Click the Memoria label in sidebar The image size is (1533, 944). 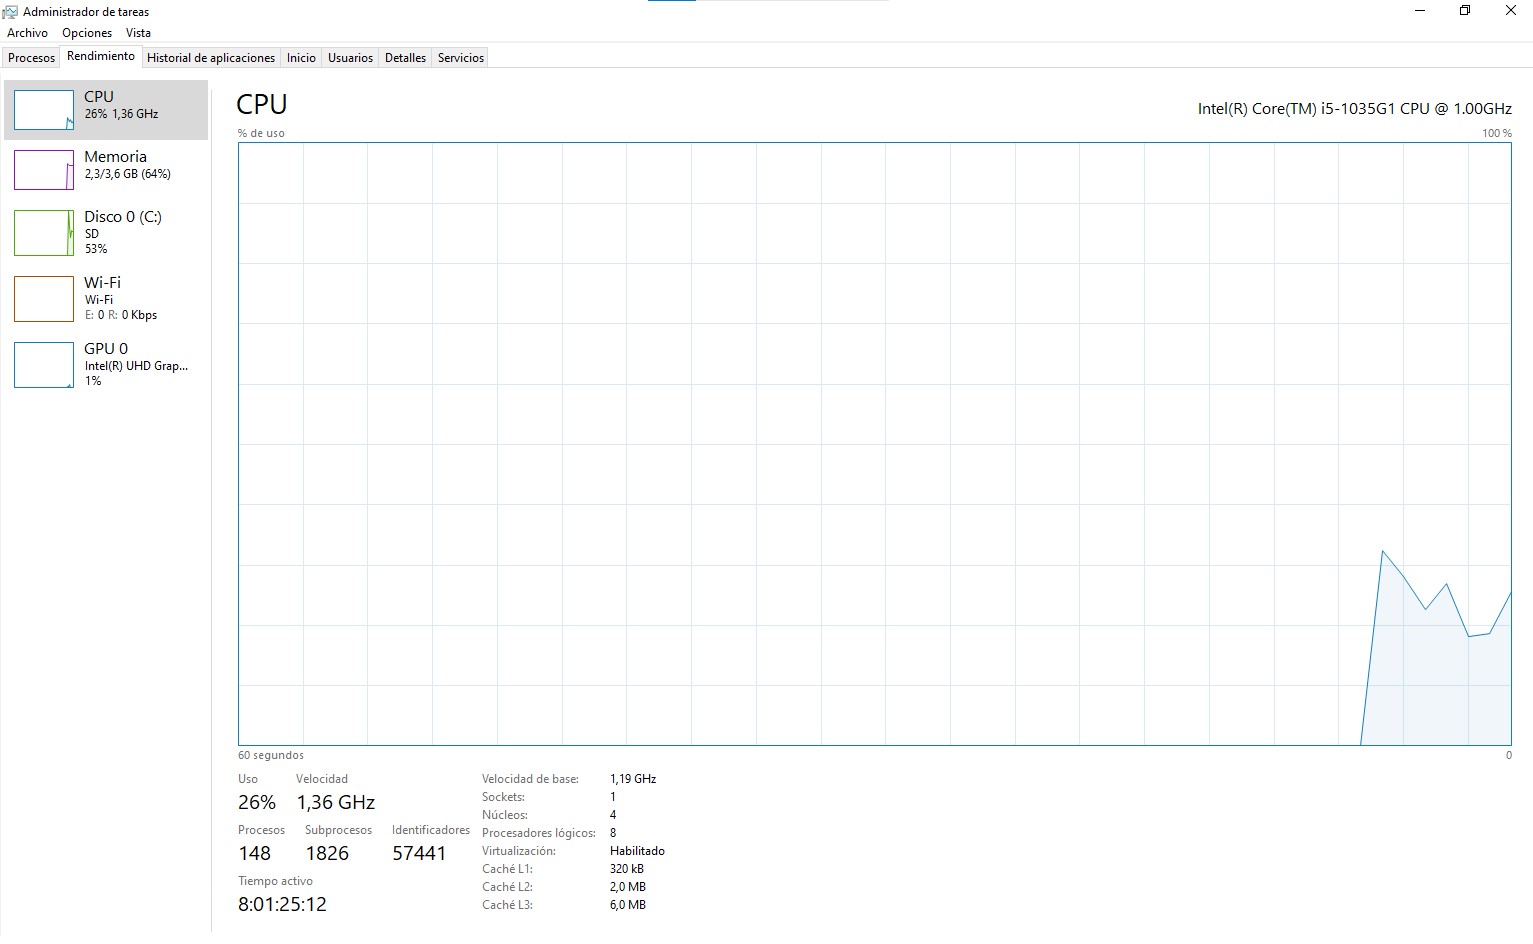pyautogui.click(x=115, y=157)
